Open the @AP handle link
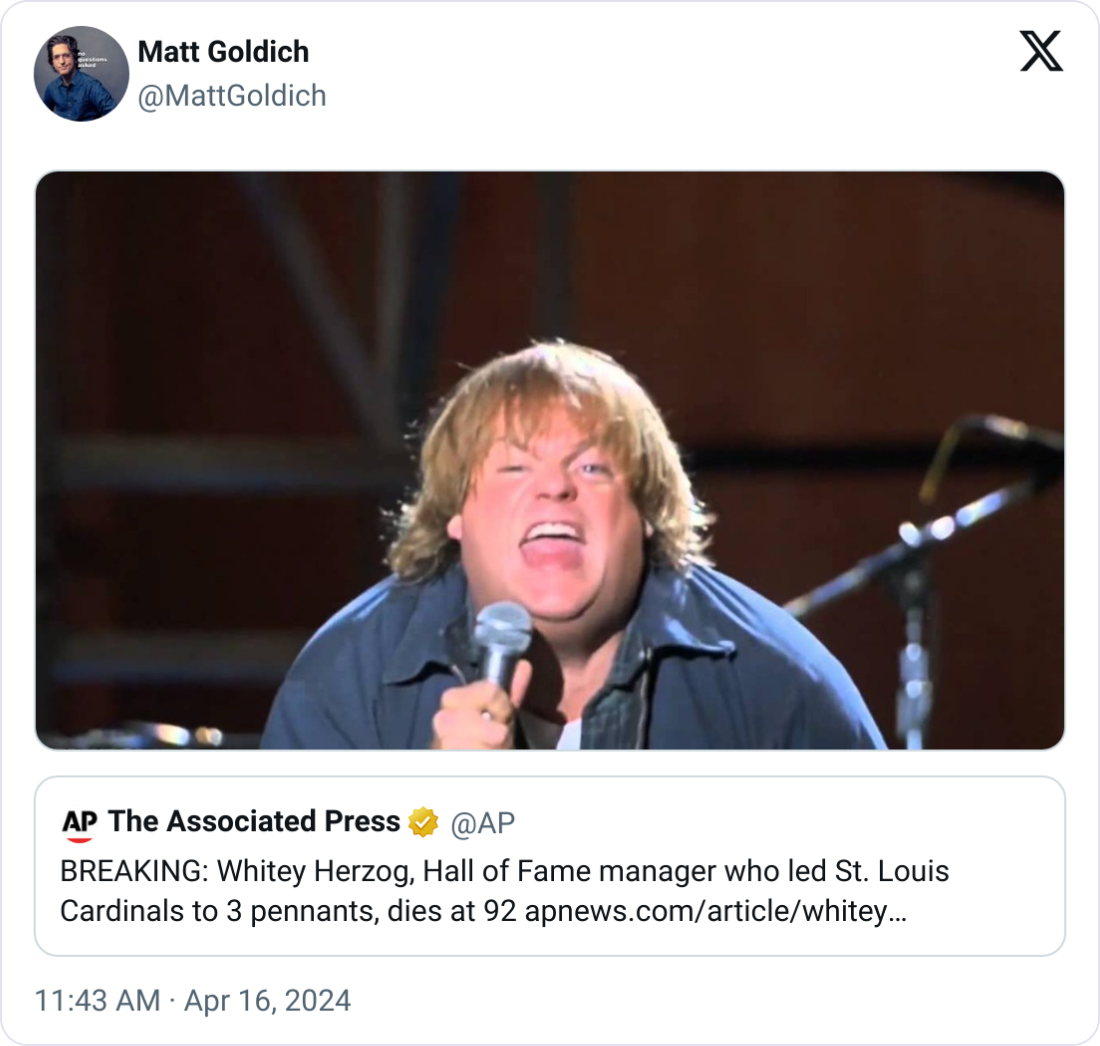Image resolution: width=1100 pixels, height=1046 pixels. pos(485,822)
